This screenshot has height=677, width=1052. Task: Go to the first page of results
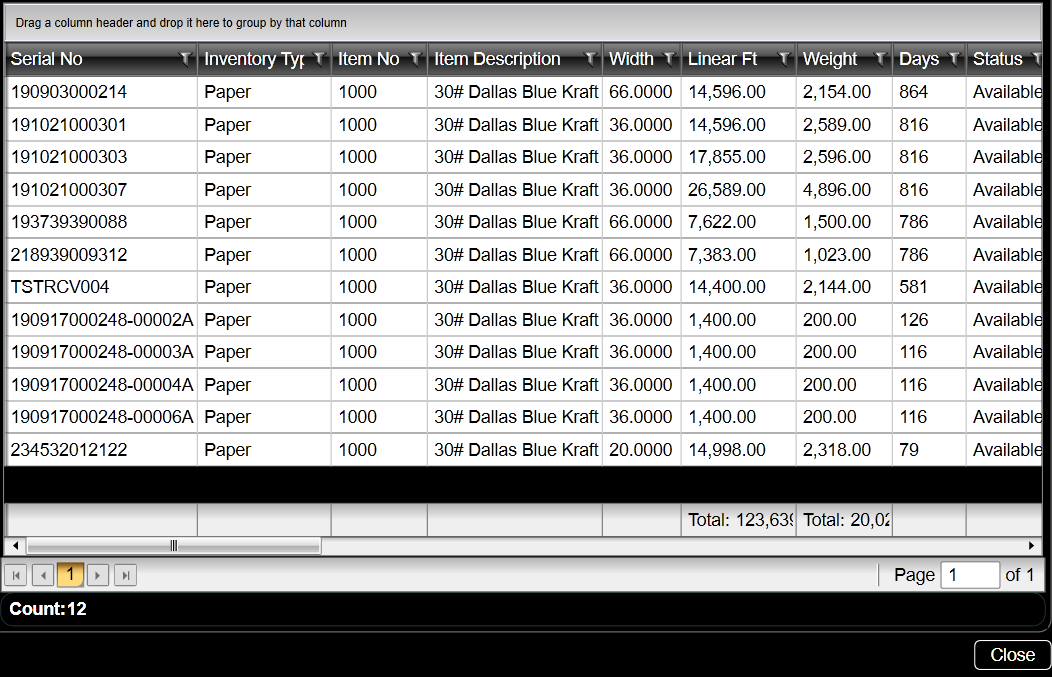coord(16,575)
